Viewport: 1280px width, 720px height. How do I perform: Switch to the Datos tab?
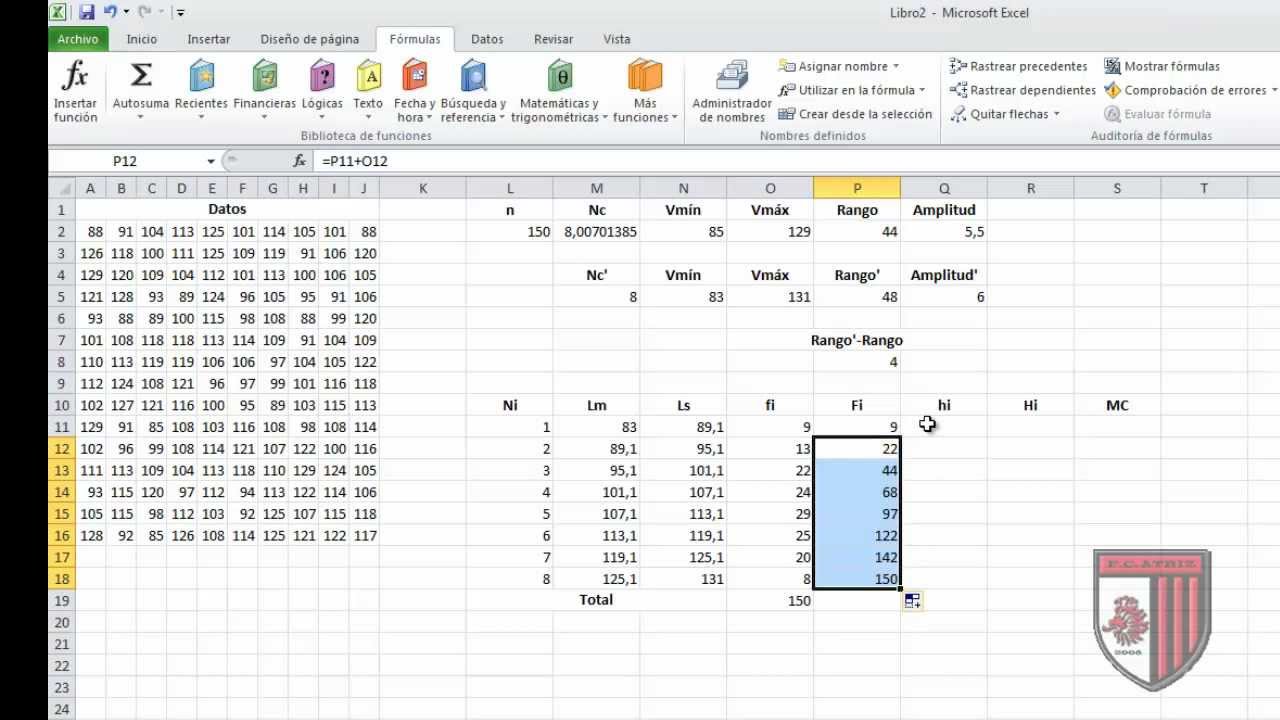pyautogui.click(x=487, y=39)
